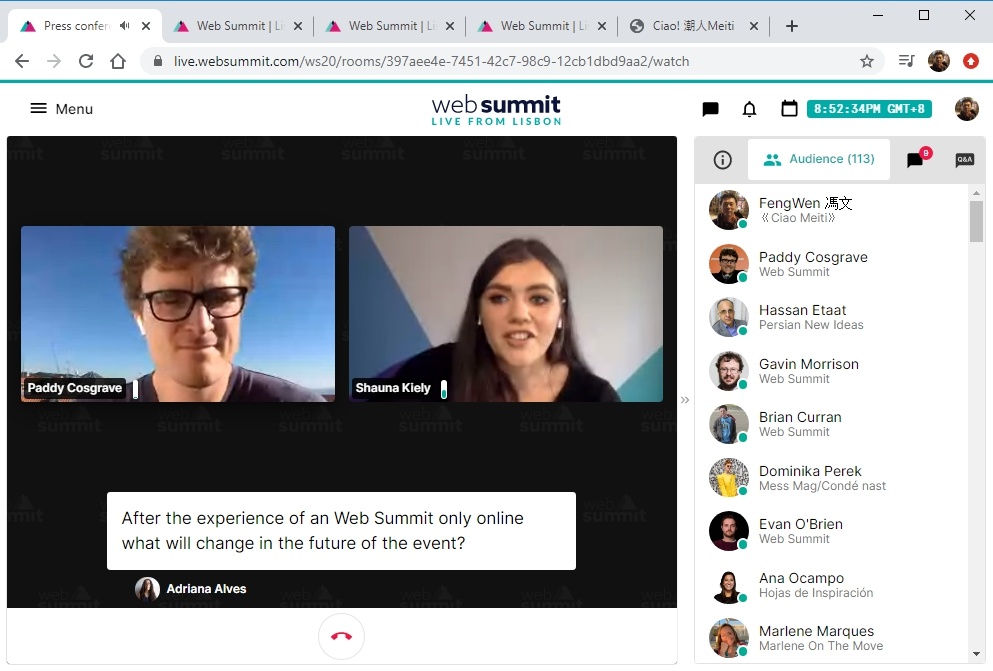Click the red hang-up phone button
Screen dimensions: 993x671
pyautogui.click(x=341, y=636)
